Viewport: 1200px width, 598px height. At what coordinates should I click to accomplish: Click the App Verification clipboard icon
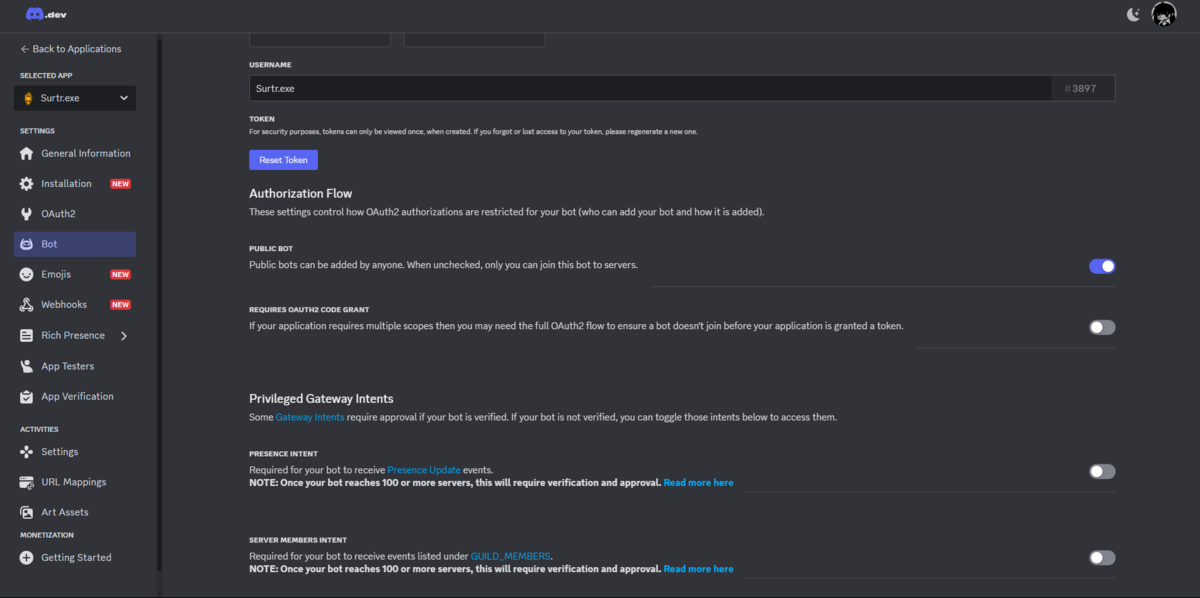pyautogui.click(x=27, y=397)
